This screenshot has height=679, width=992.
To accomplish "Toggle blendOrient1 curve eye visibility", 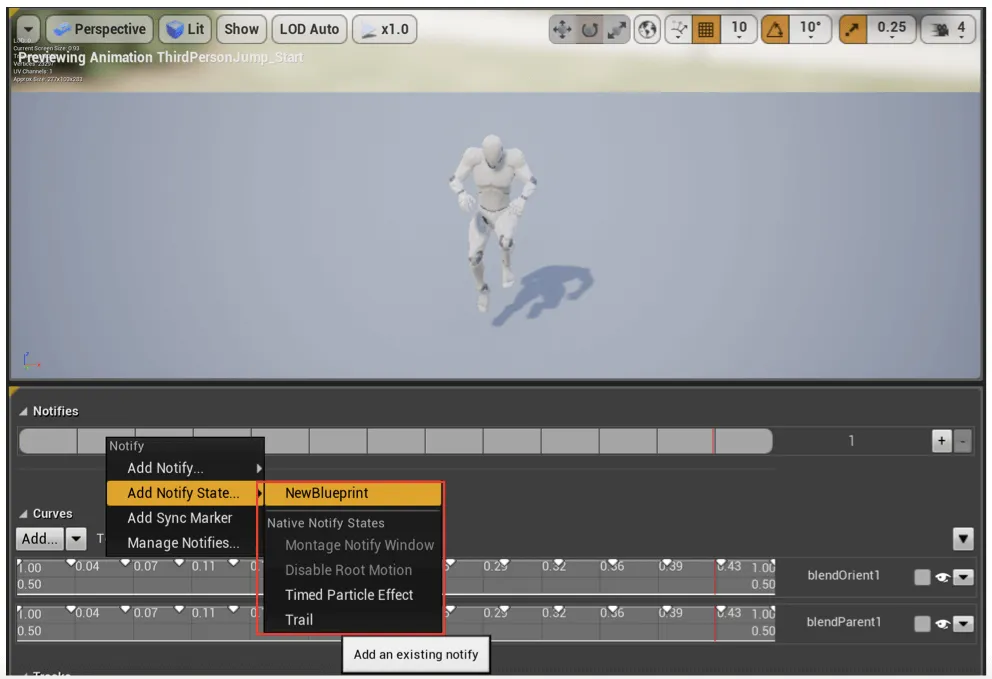I will (942, 576).
